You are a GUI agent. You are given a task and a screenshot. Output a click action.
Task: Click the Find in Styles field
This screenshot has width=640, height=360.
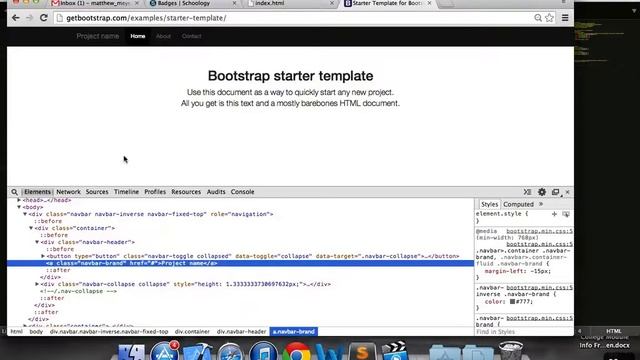tap(524, 332)
